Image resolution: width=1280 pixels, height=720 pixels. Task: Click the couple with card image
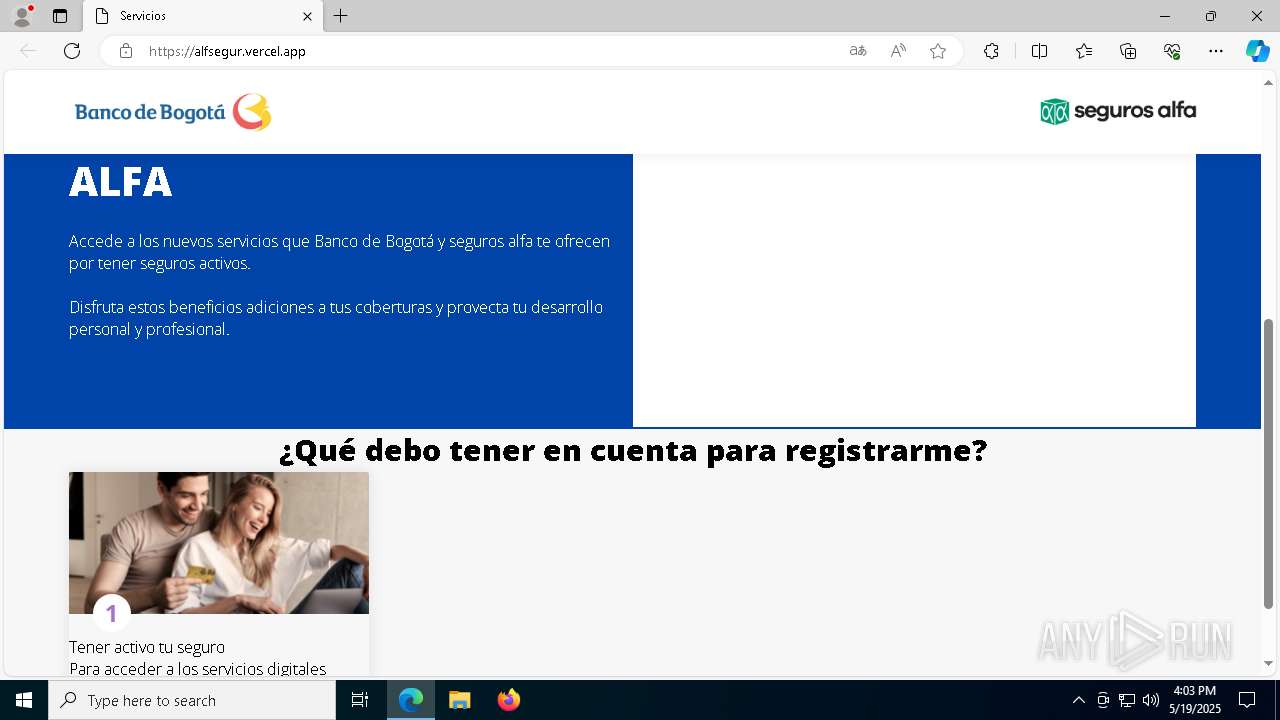(219, 543)
